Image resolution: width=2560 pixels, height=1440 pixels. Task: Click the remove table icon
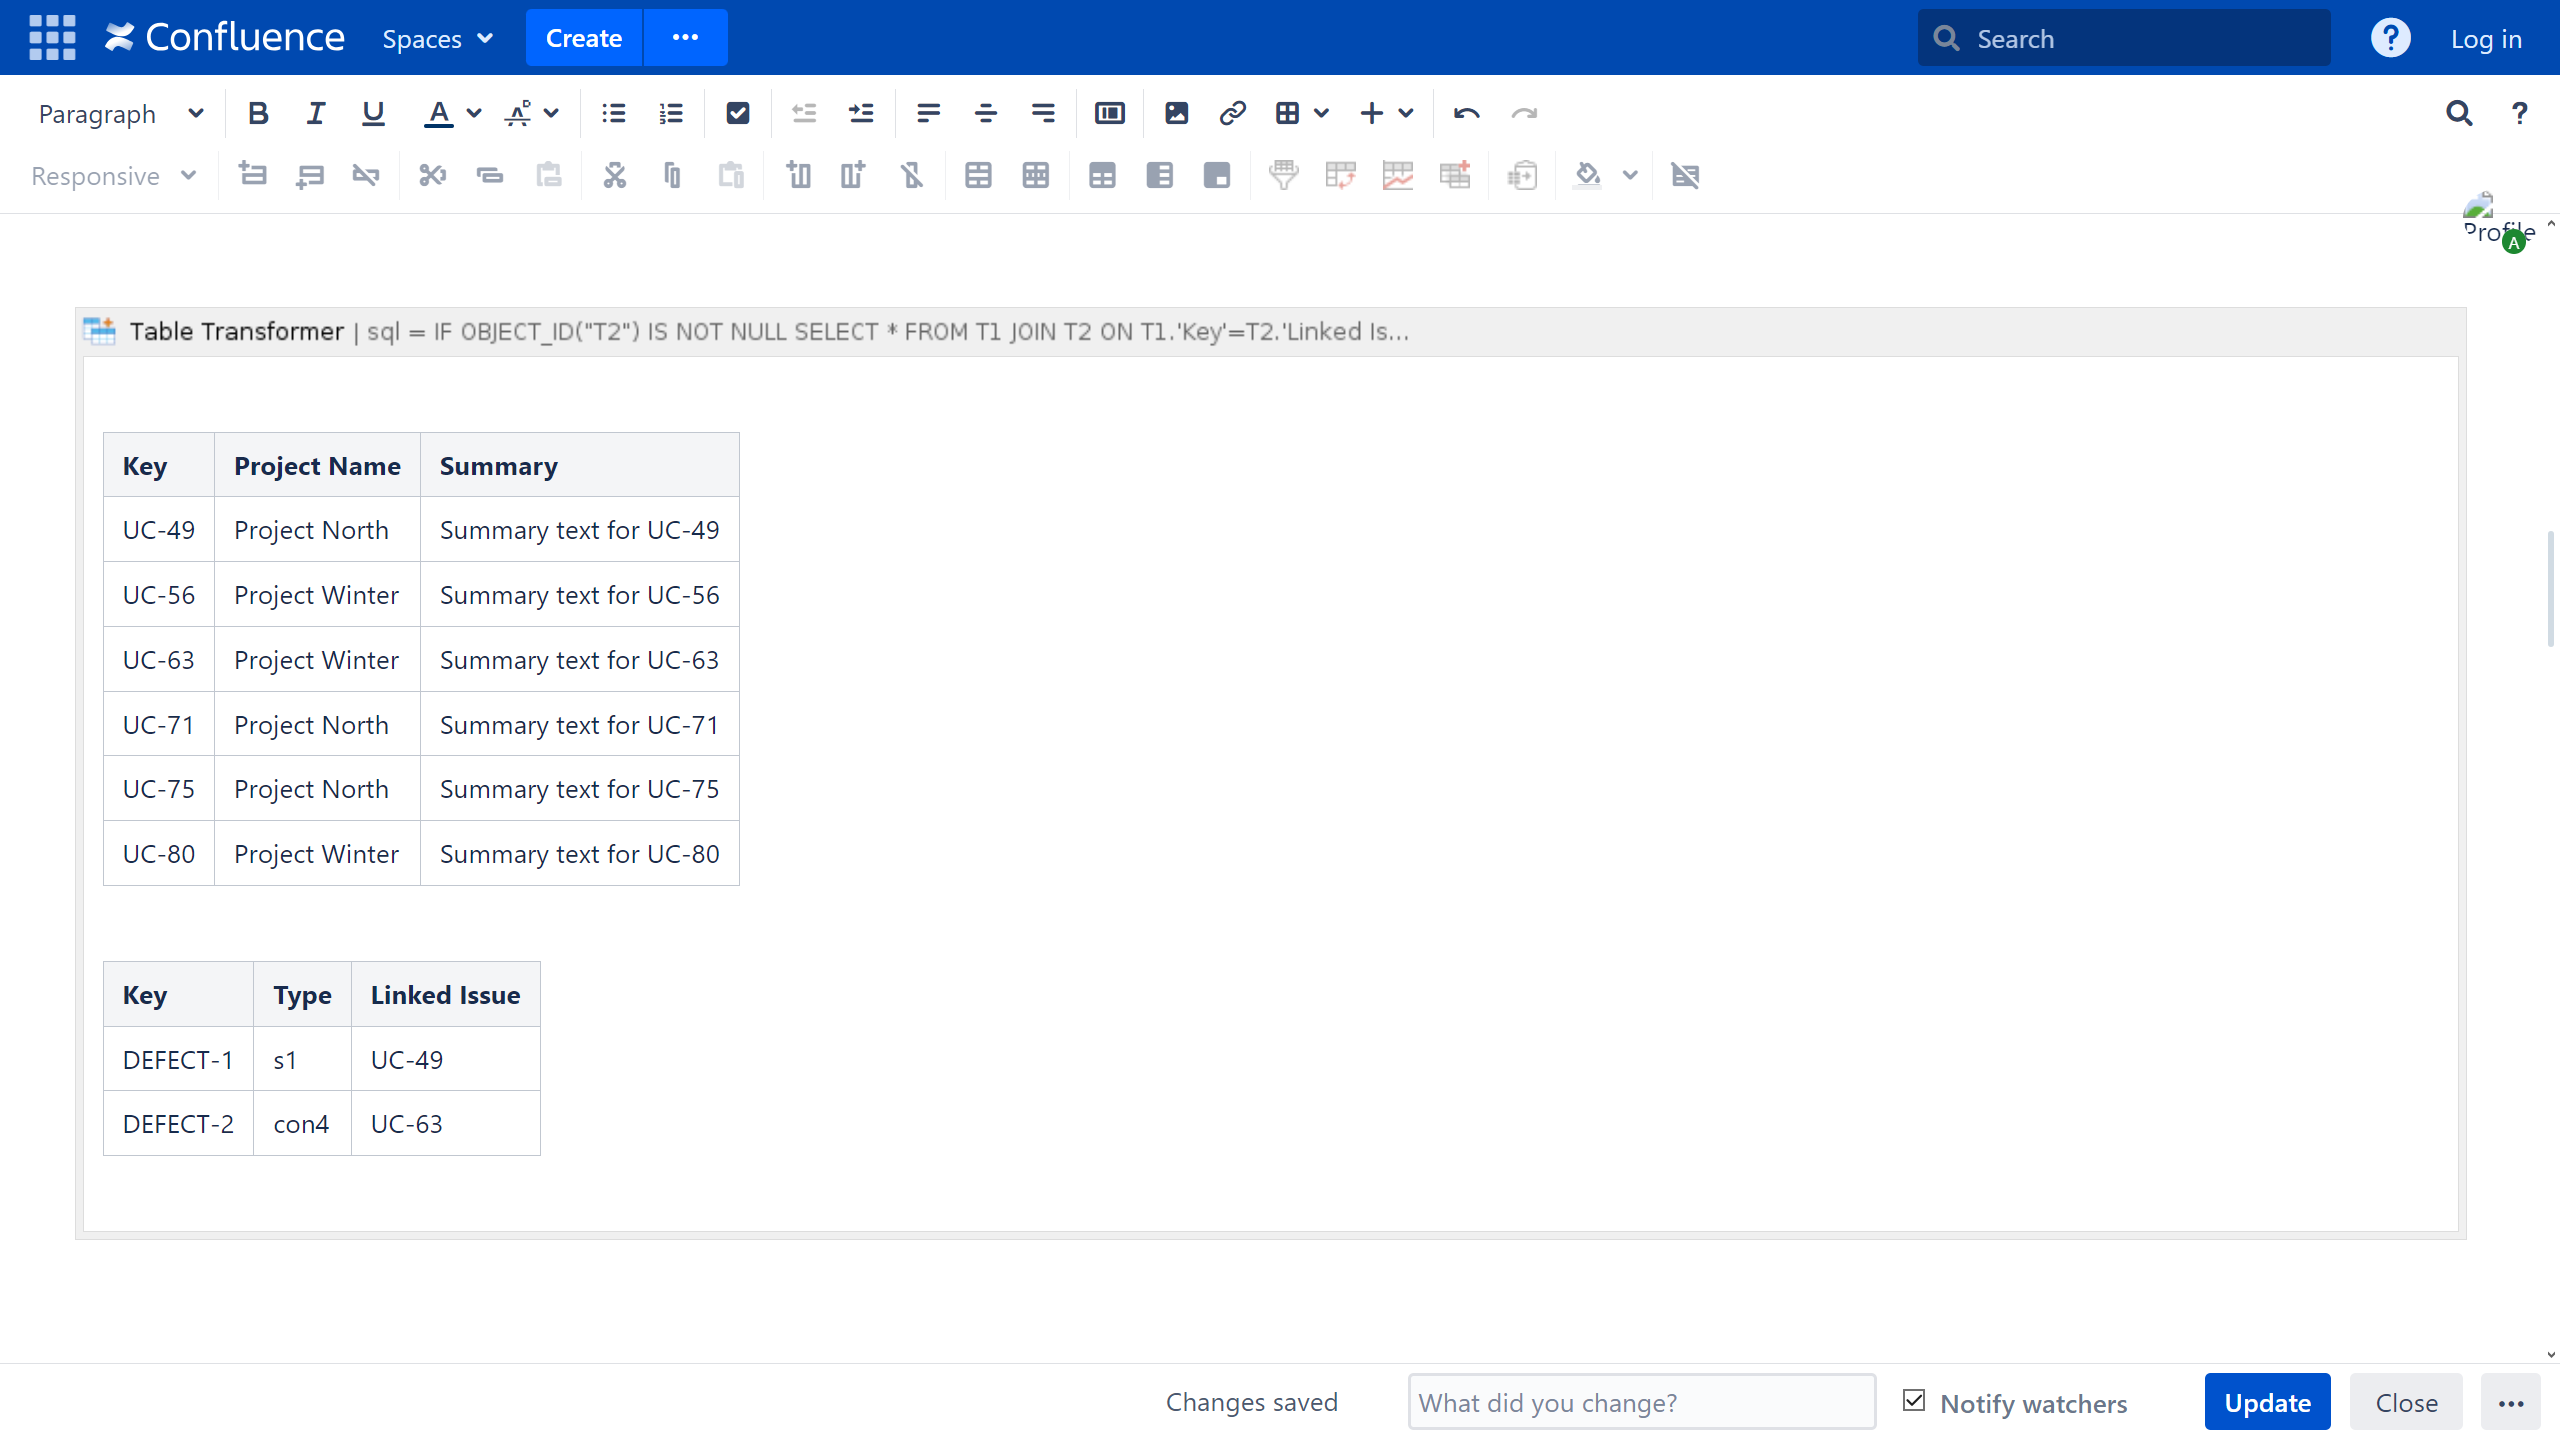(1685, 176)
